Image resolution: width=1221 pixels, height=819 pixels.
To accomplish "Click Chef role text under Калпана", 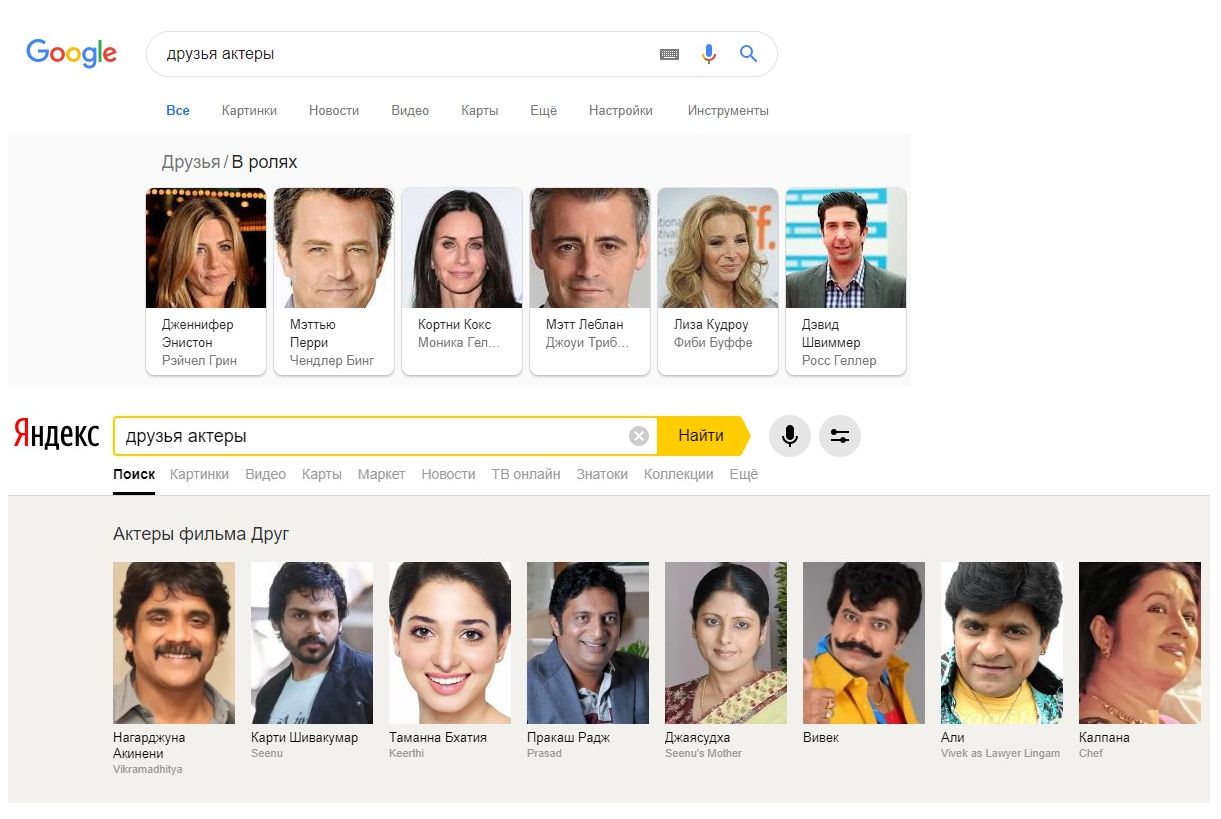I will click(x=1091, y=753).
